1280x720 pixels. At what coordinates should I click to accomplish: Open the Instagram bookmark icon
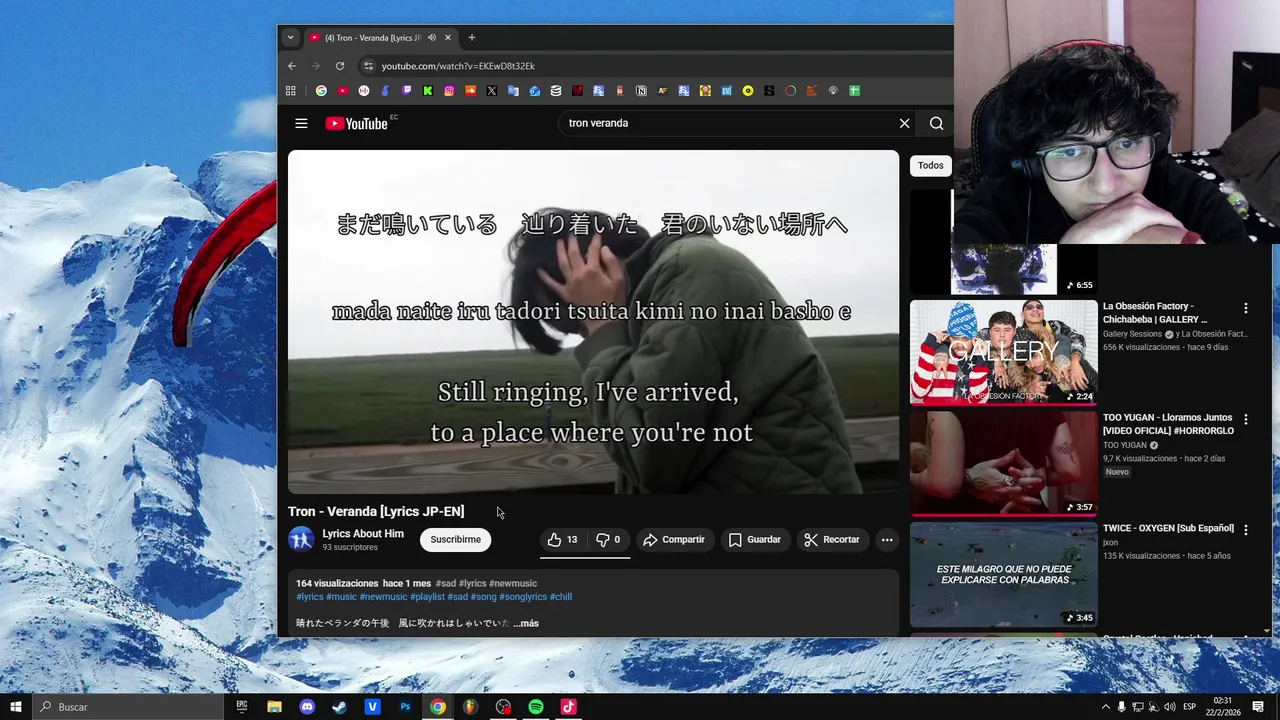coord(449,91)
